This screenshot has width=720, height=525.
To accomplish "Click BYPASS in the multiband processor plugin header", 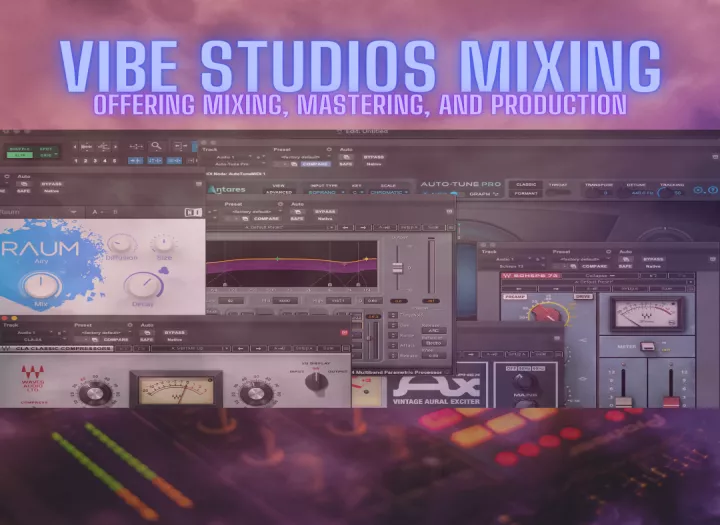I will [325, 212].
